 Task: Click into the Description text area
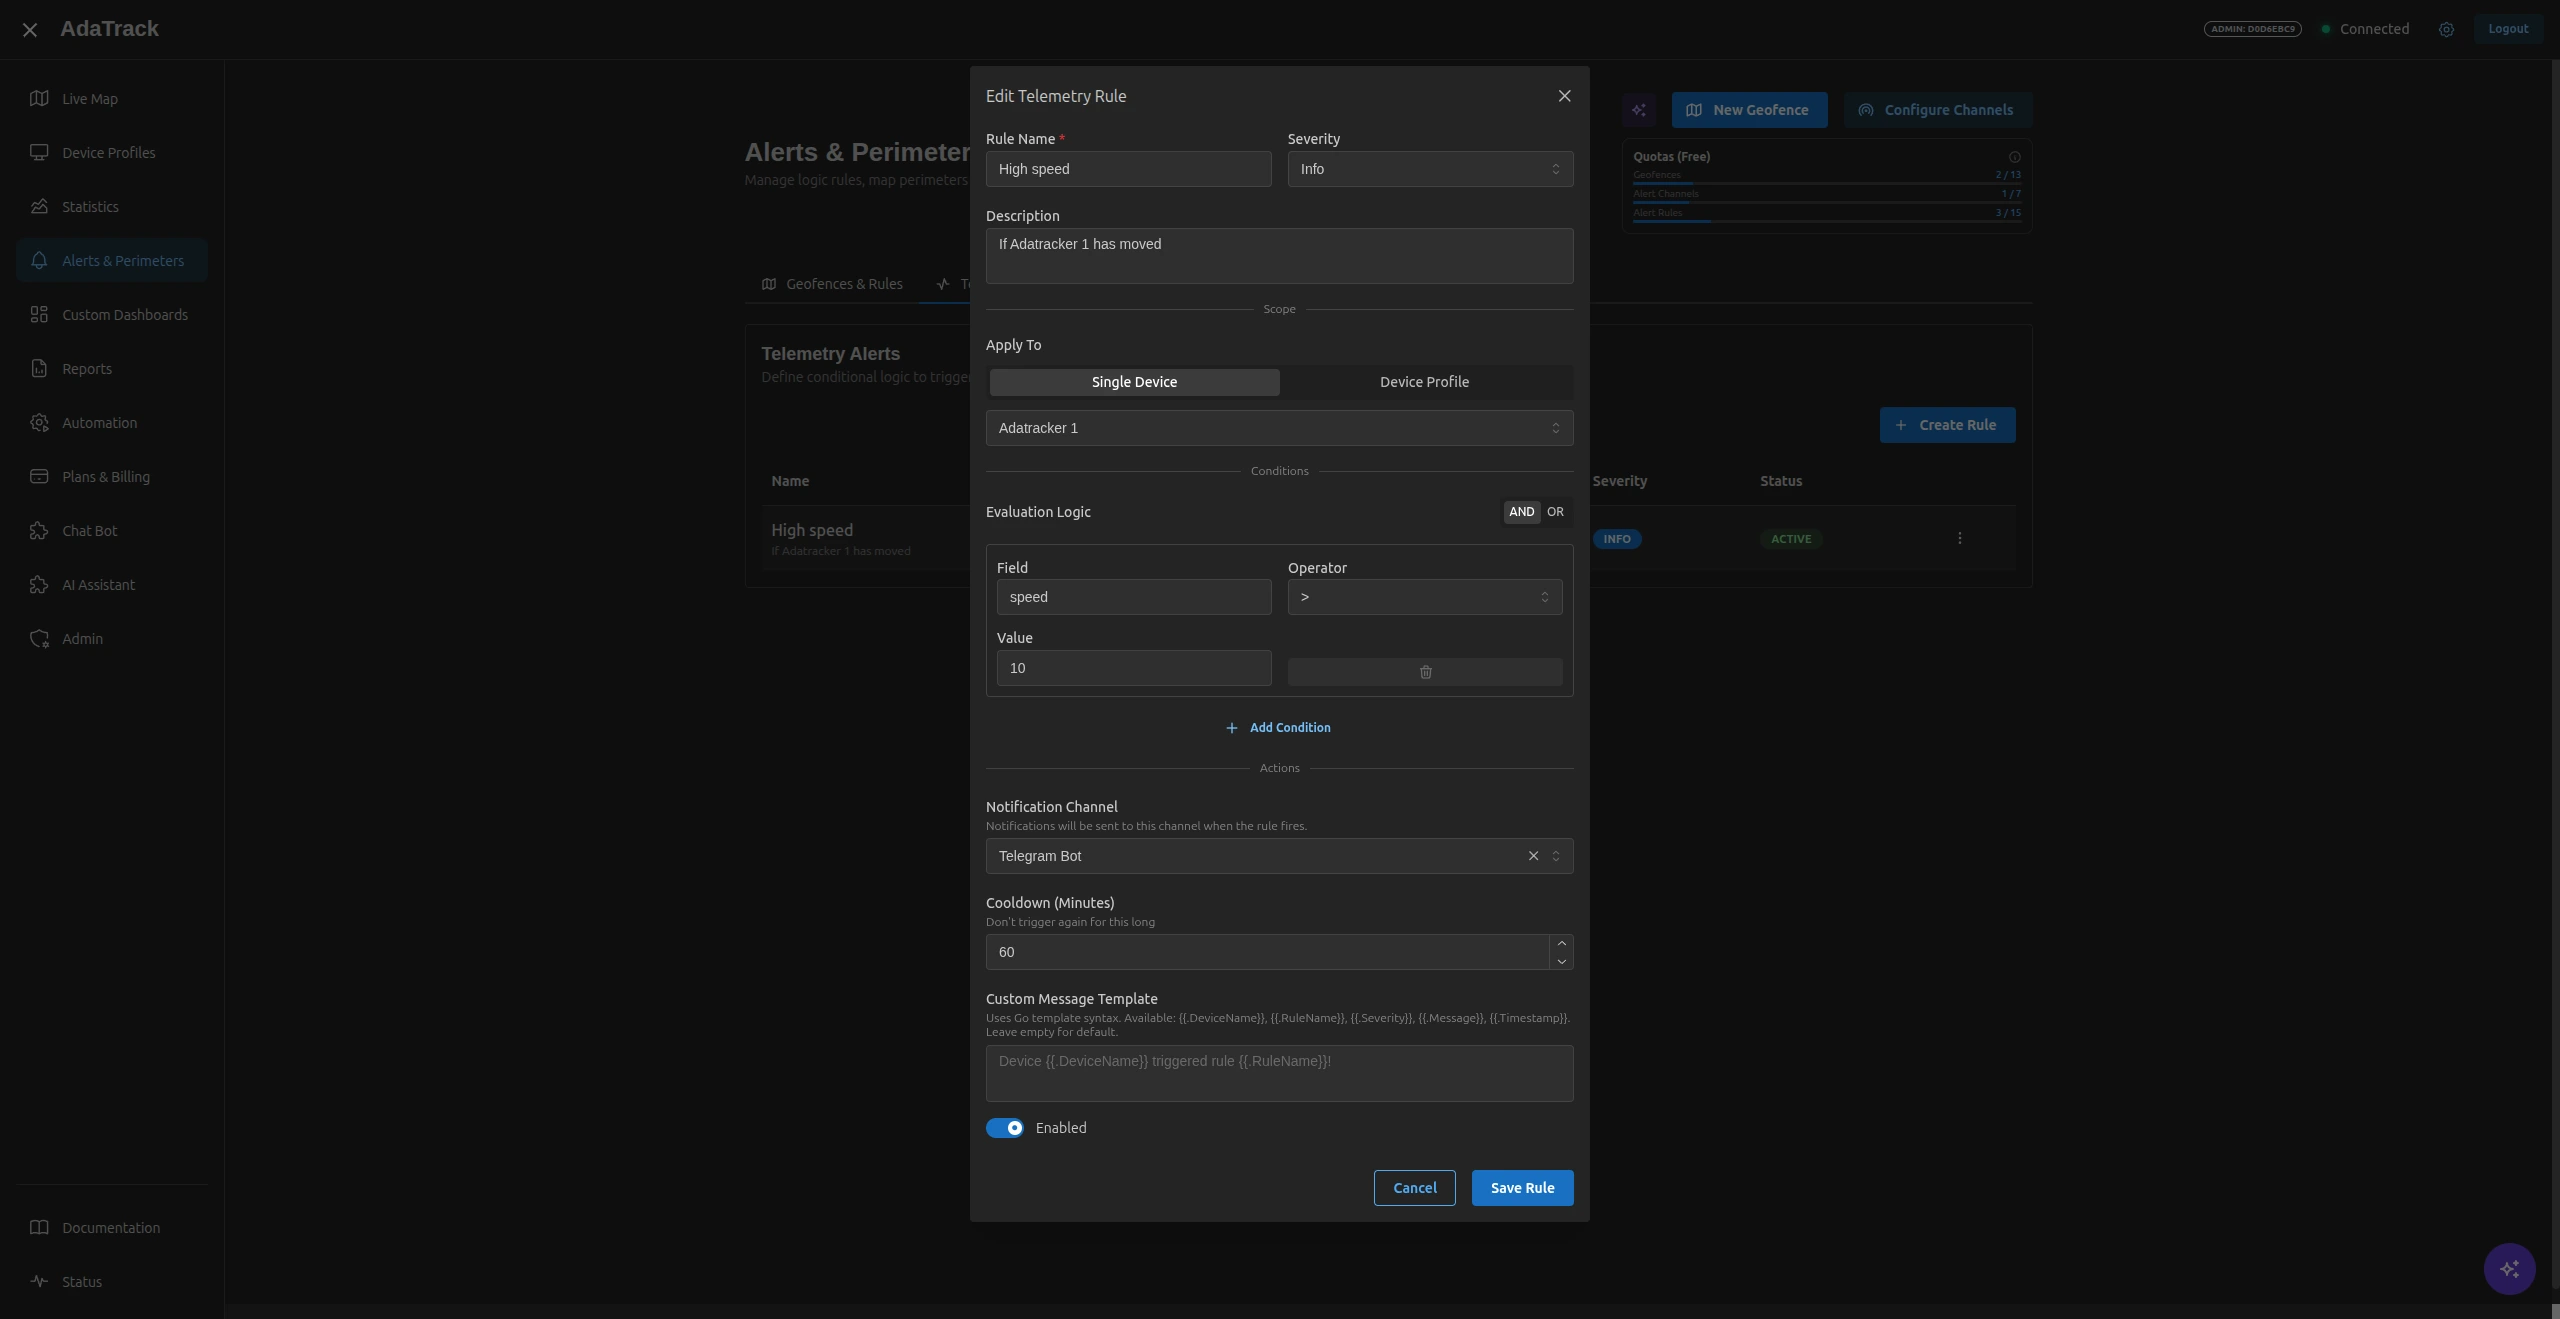click(1279, 256)
